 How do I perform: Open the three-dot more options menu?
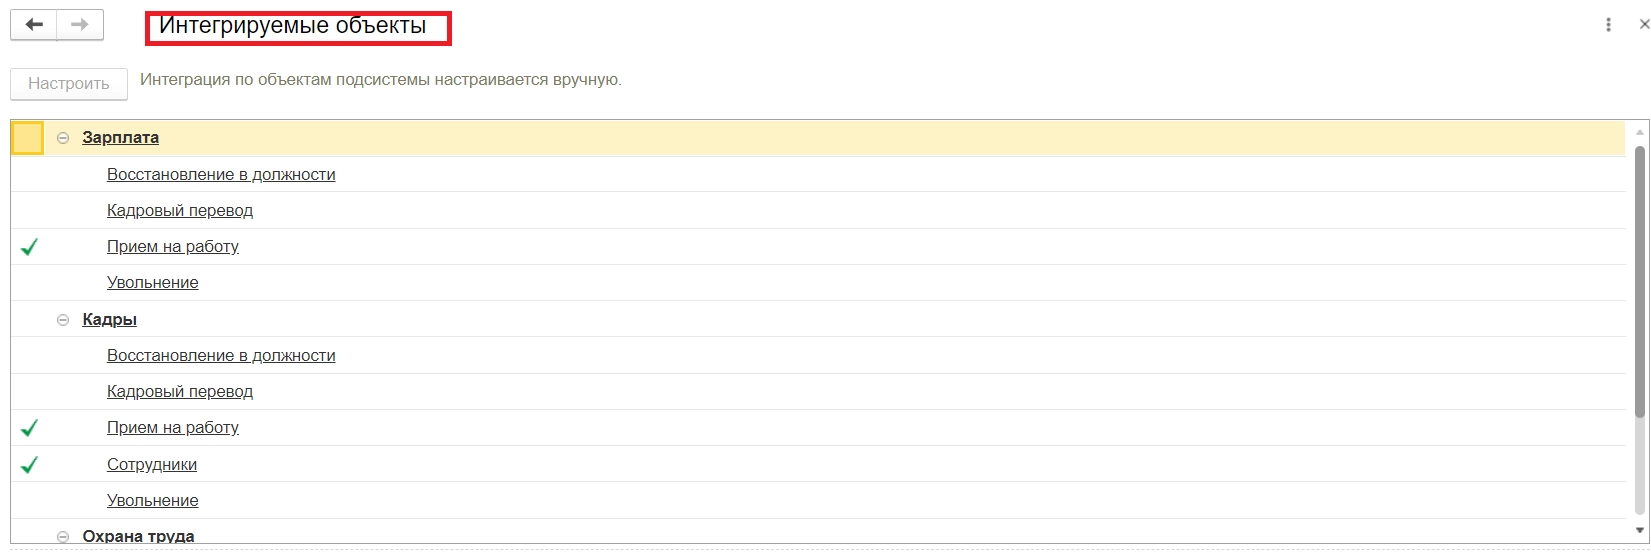[x=1608, y=25]
